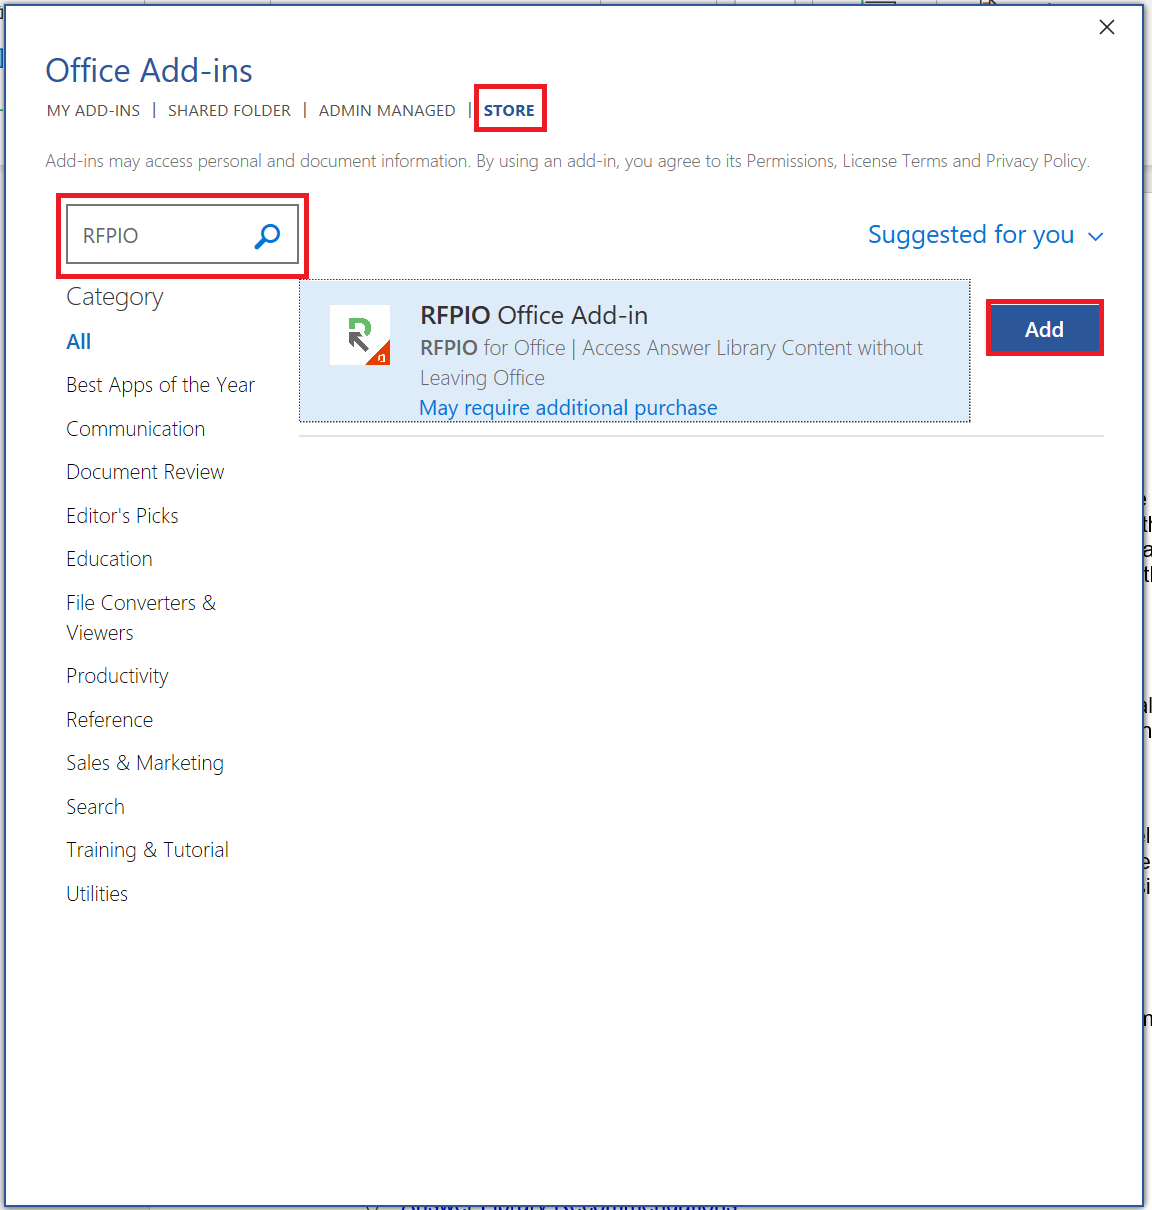Select the Utilities category
This screenshot has height=1210, width=1152.
(97, 894)
